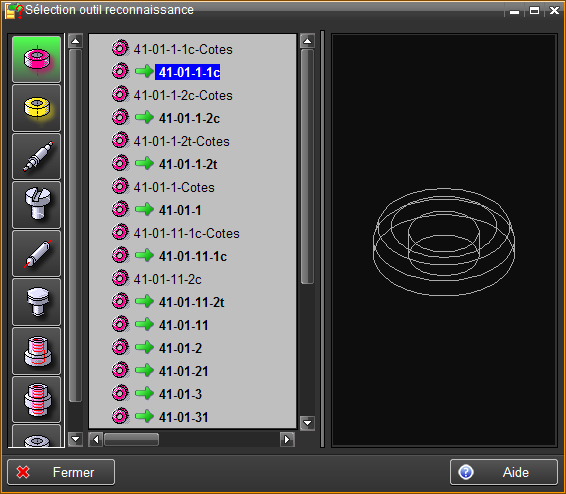
Task: Select the pink washer tool icon
Action: (36, 60)
